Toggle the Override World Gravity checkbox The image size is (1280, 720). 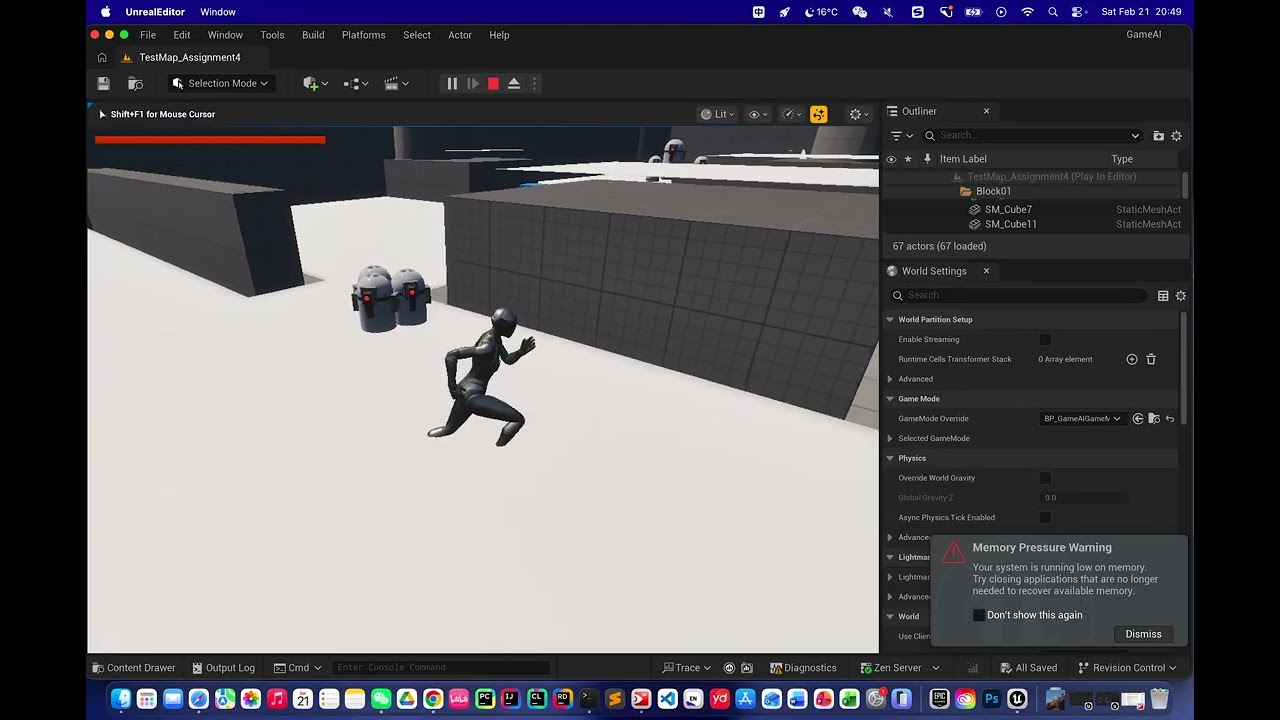1045,478
